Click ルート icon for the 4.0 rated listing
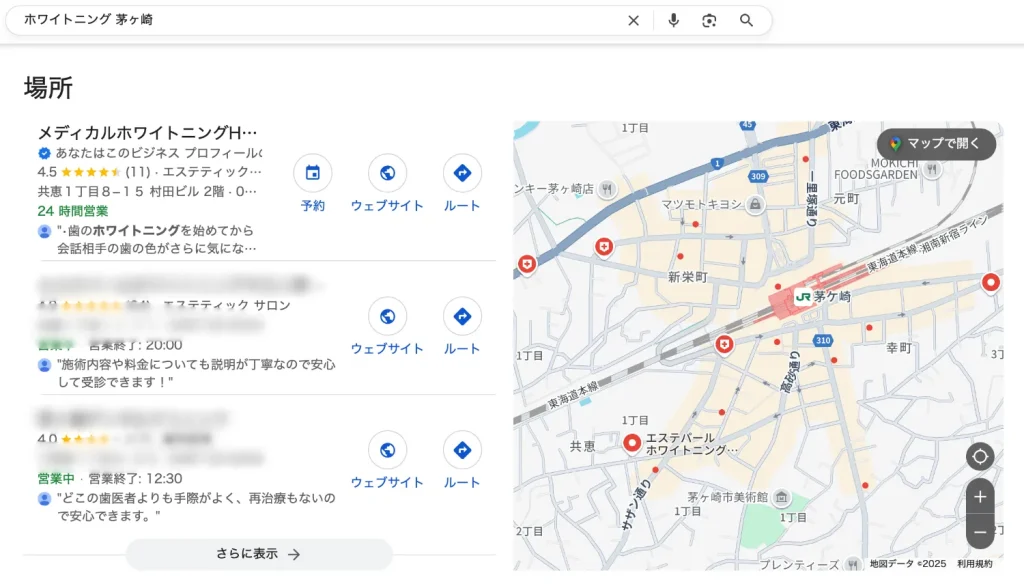Viewport: 1024px width, 584px height. point(462,450)
